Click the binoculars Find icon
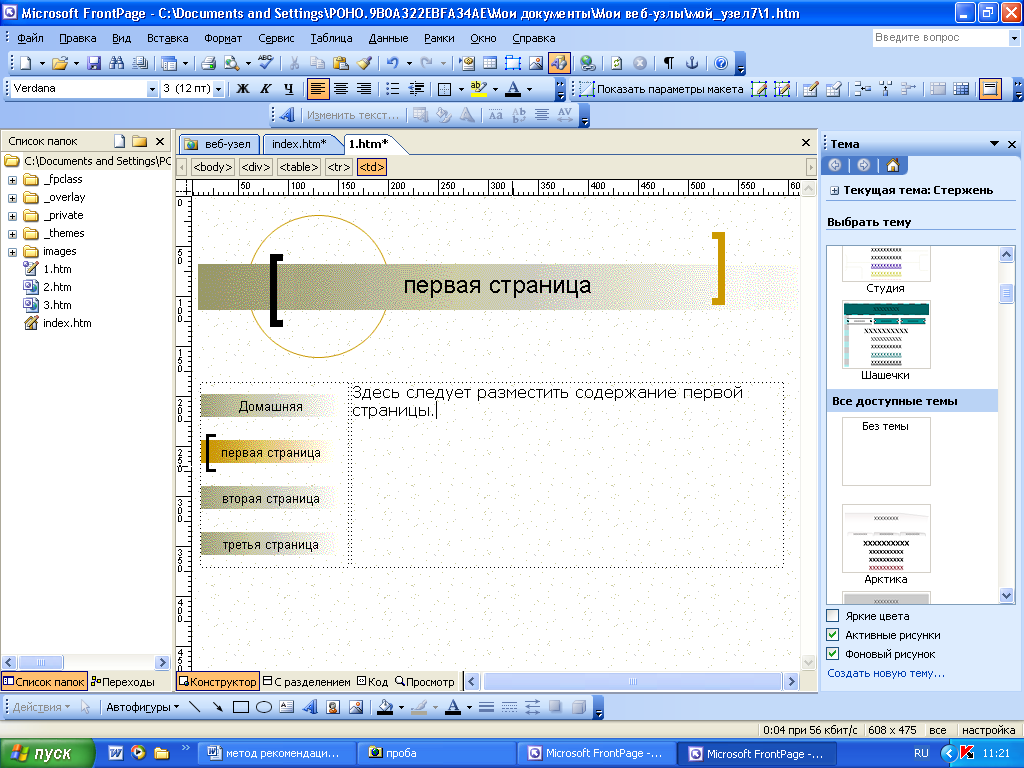The height and width of the screenshot is (768, 1024). [117, 63]
